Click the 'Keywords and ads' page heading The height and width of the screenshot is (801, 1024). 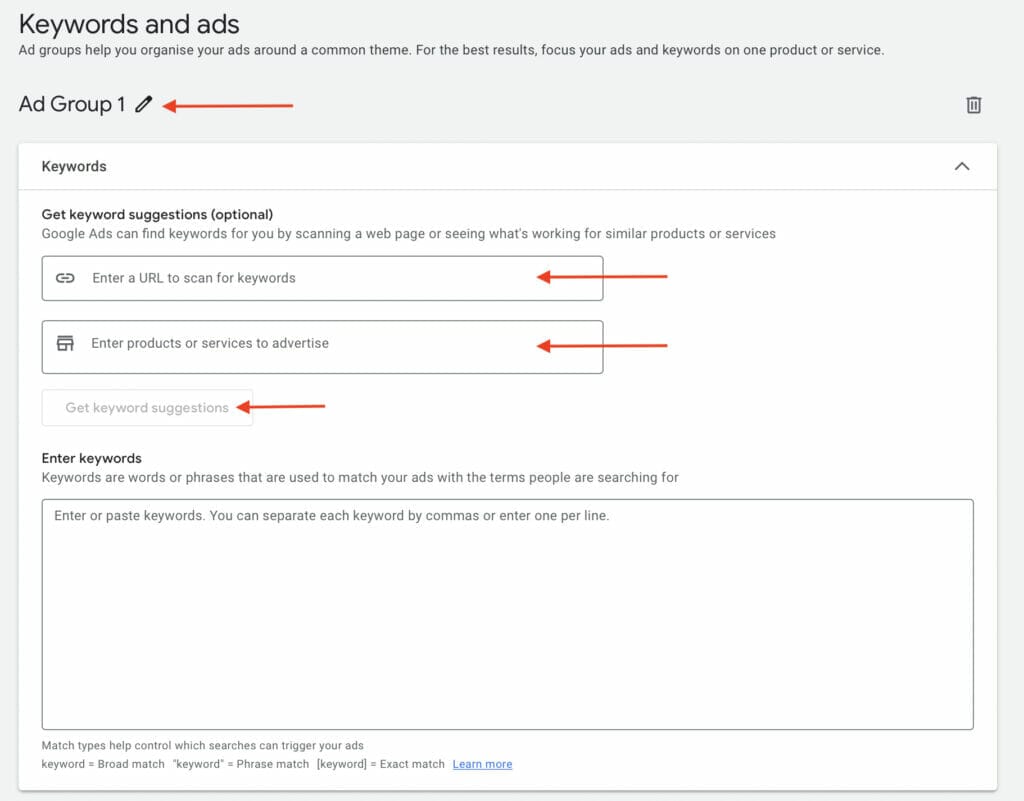tap(129, 23)
